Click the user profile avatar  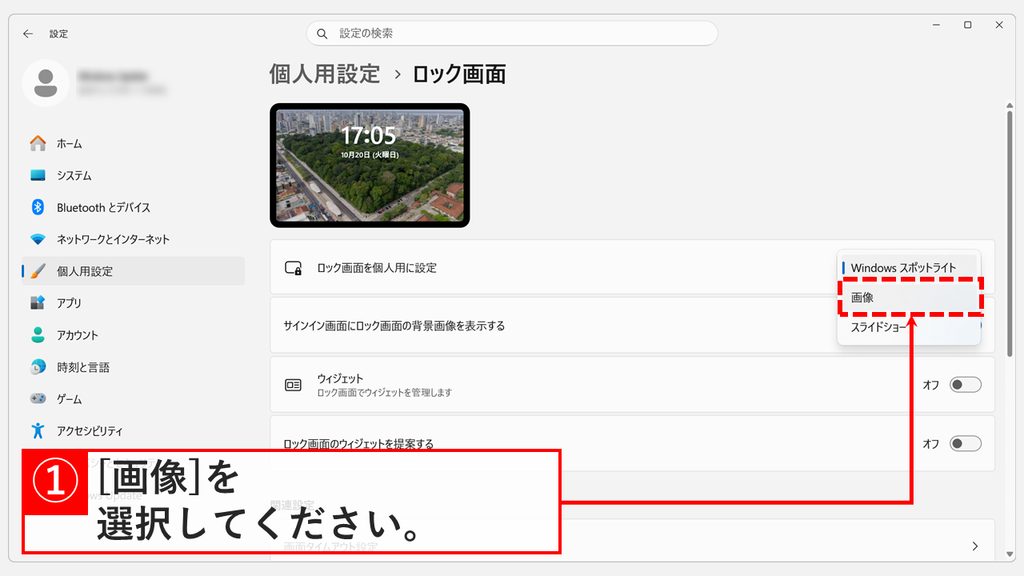[x=46, y=83]
